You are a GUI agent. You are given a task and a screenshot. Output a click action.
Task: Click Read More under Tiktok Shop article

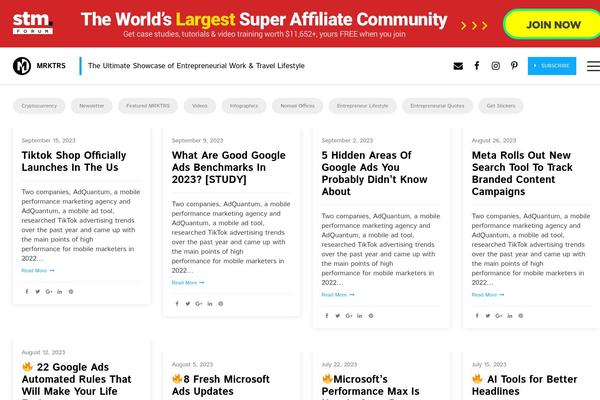click(x=38, y=270)
